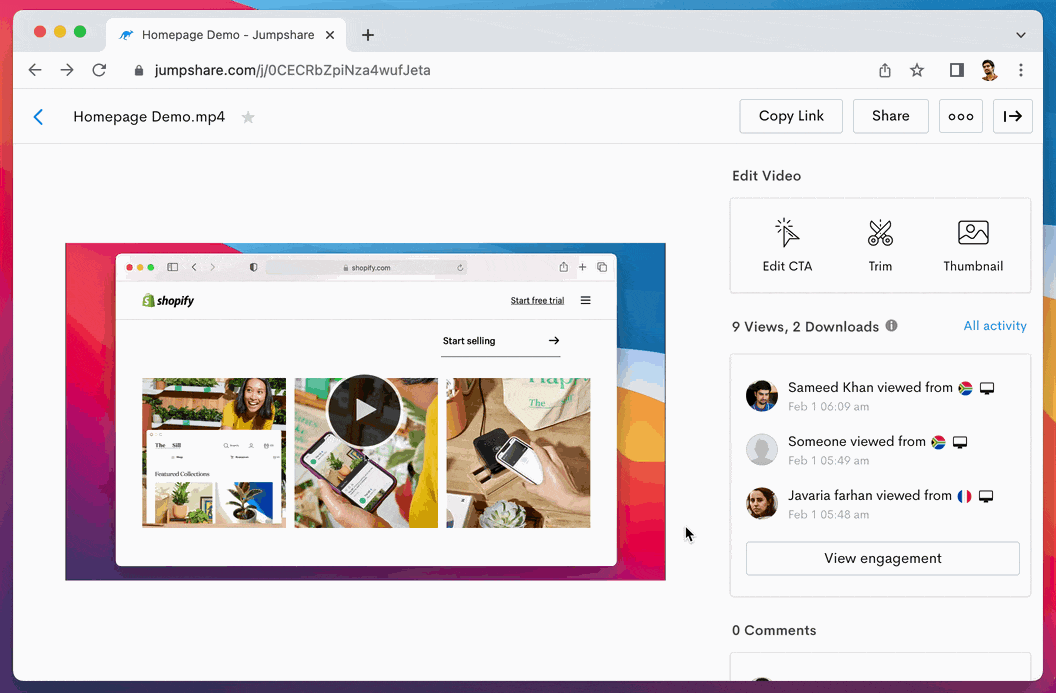Bookmark this page in Chrome

917,70
